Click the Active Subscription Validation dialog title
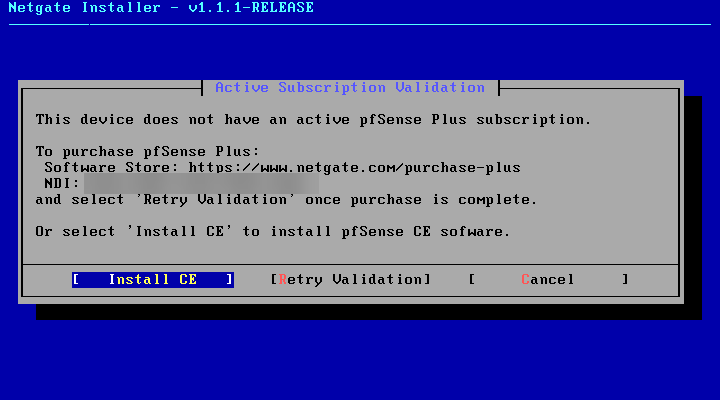 click(350, 87)
